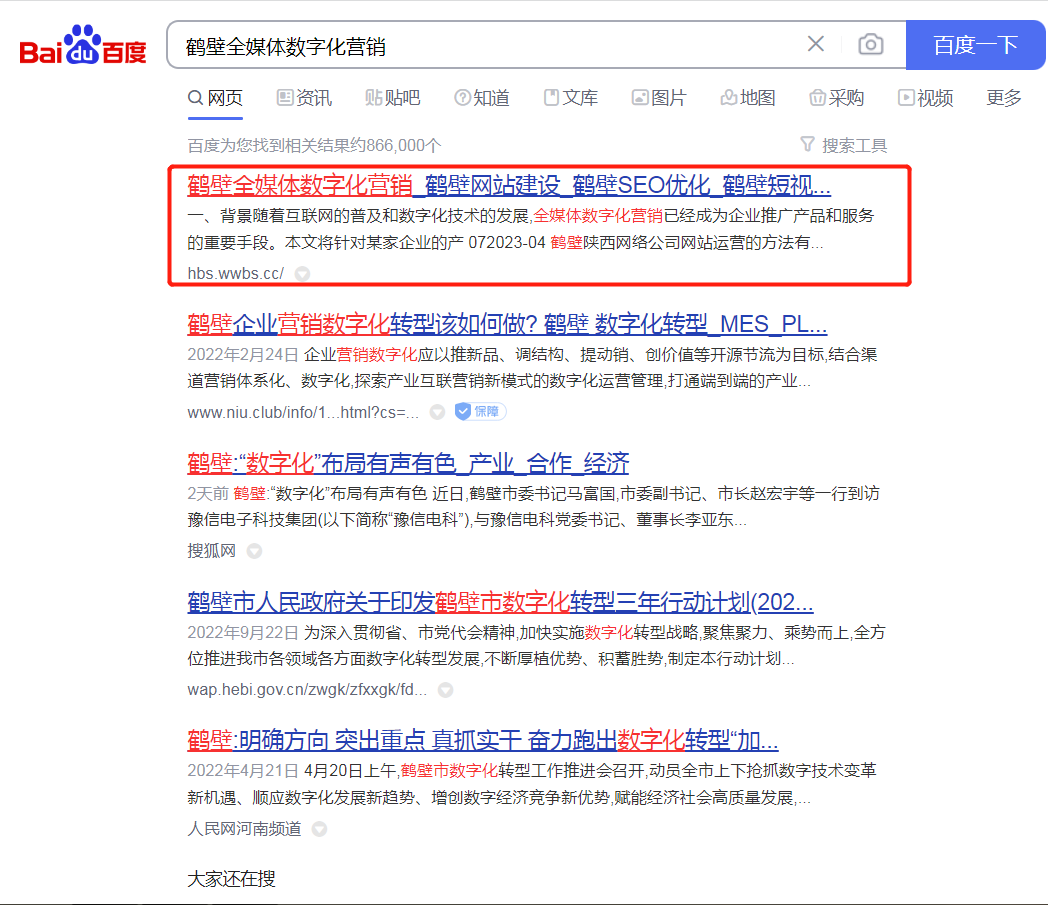Focus the search input field
This screenshot has height=905, width=1048.
[x=488, y=45]
